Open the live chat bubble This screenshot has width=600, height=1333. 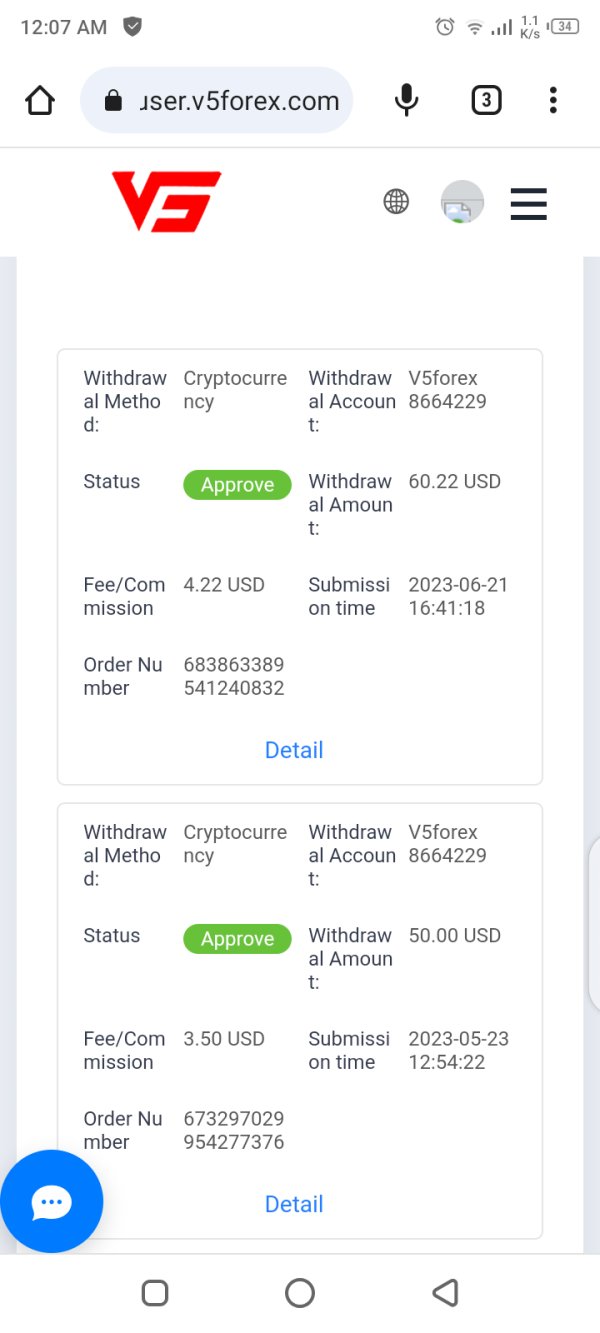point(52,1202)
